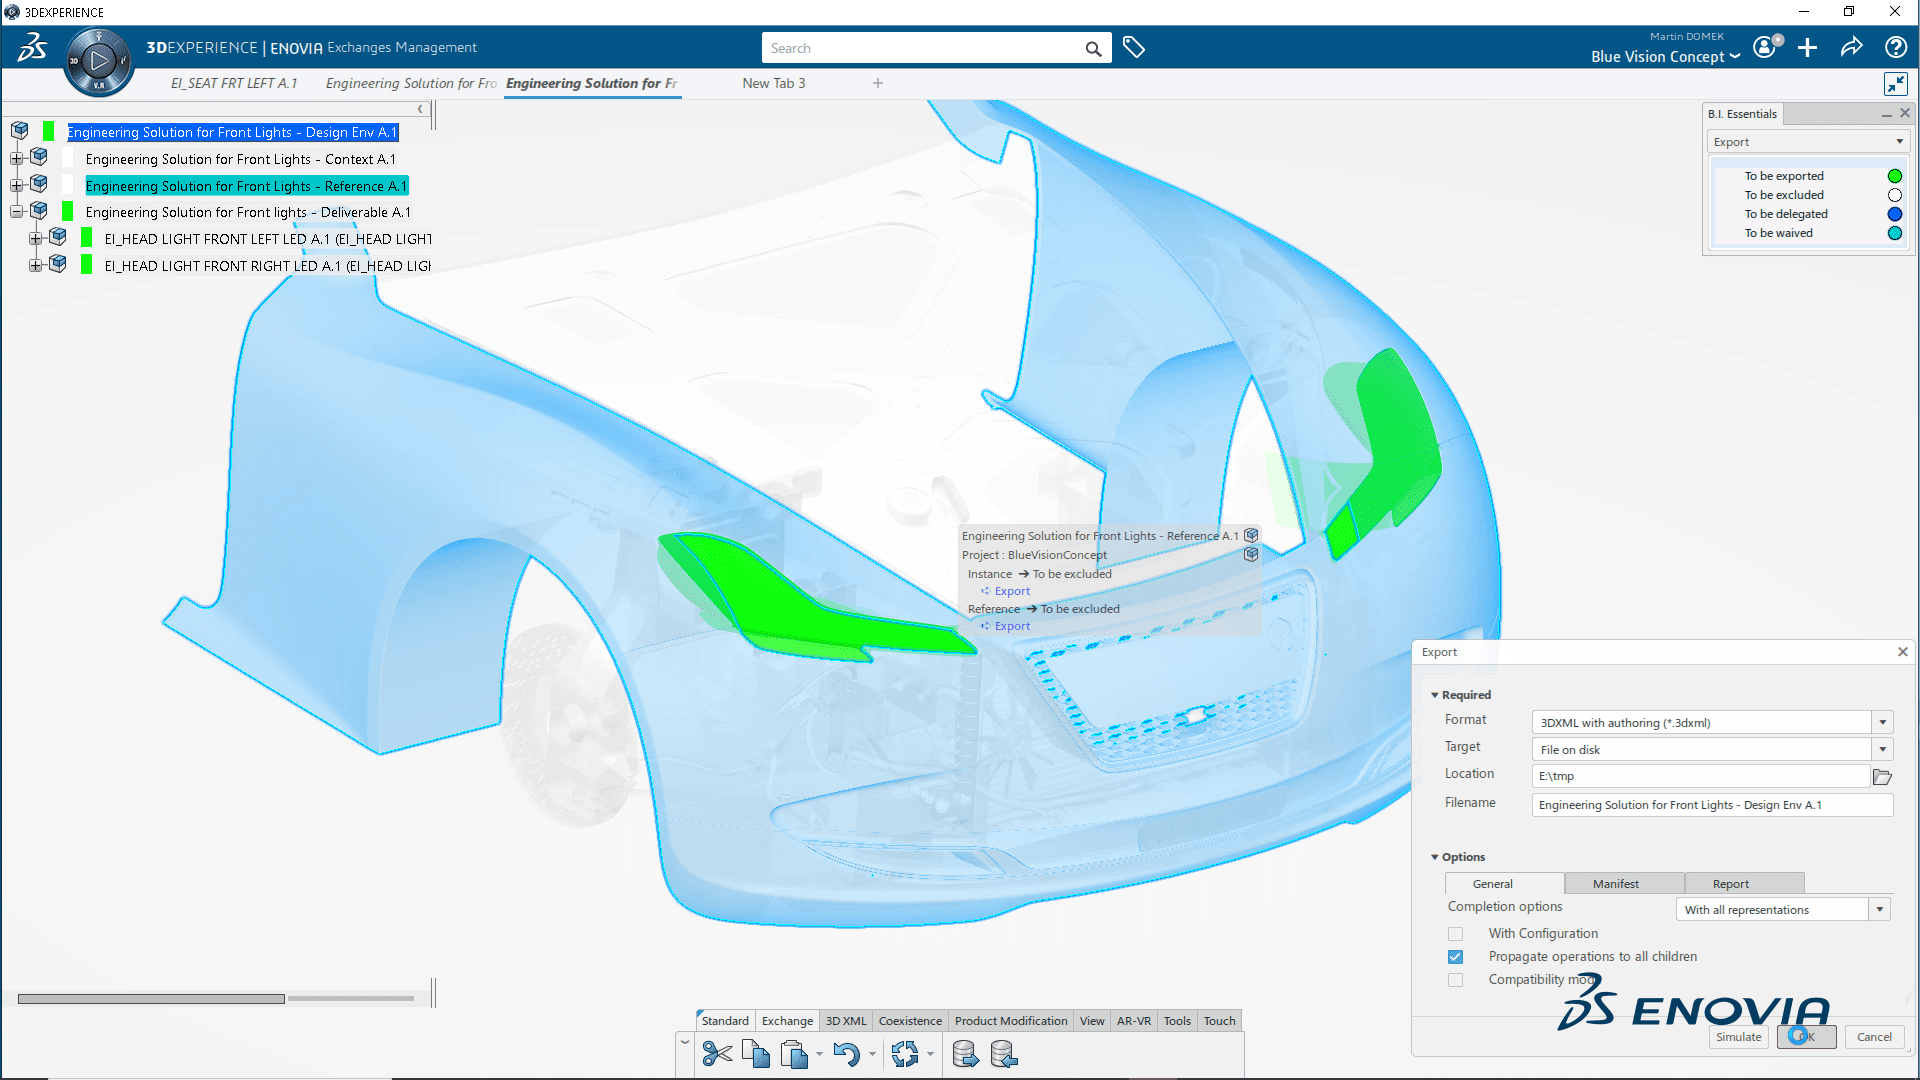This screenshot has height=1080, width=1920.
Task: Click the Copy icon in bottom toolbar
Action: pos(756,1054)
